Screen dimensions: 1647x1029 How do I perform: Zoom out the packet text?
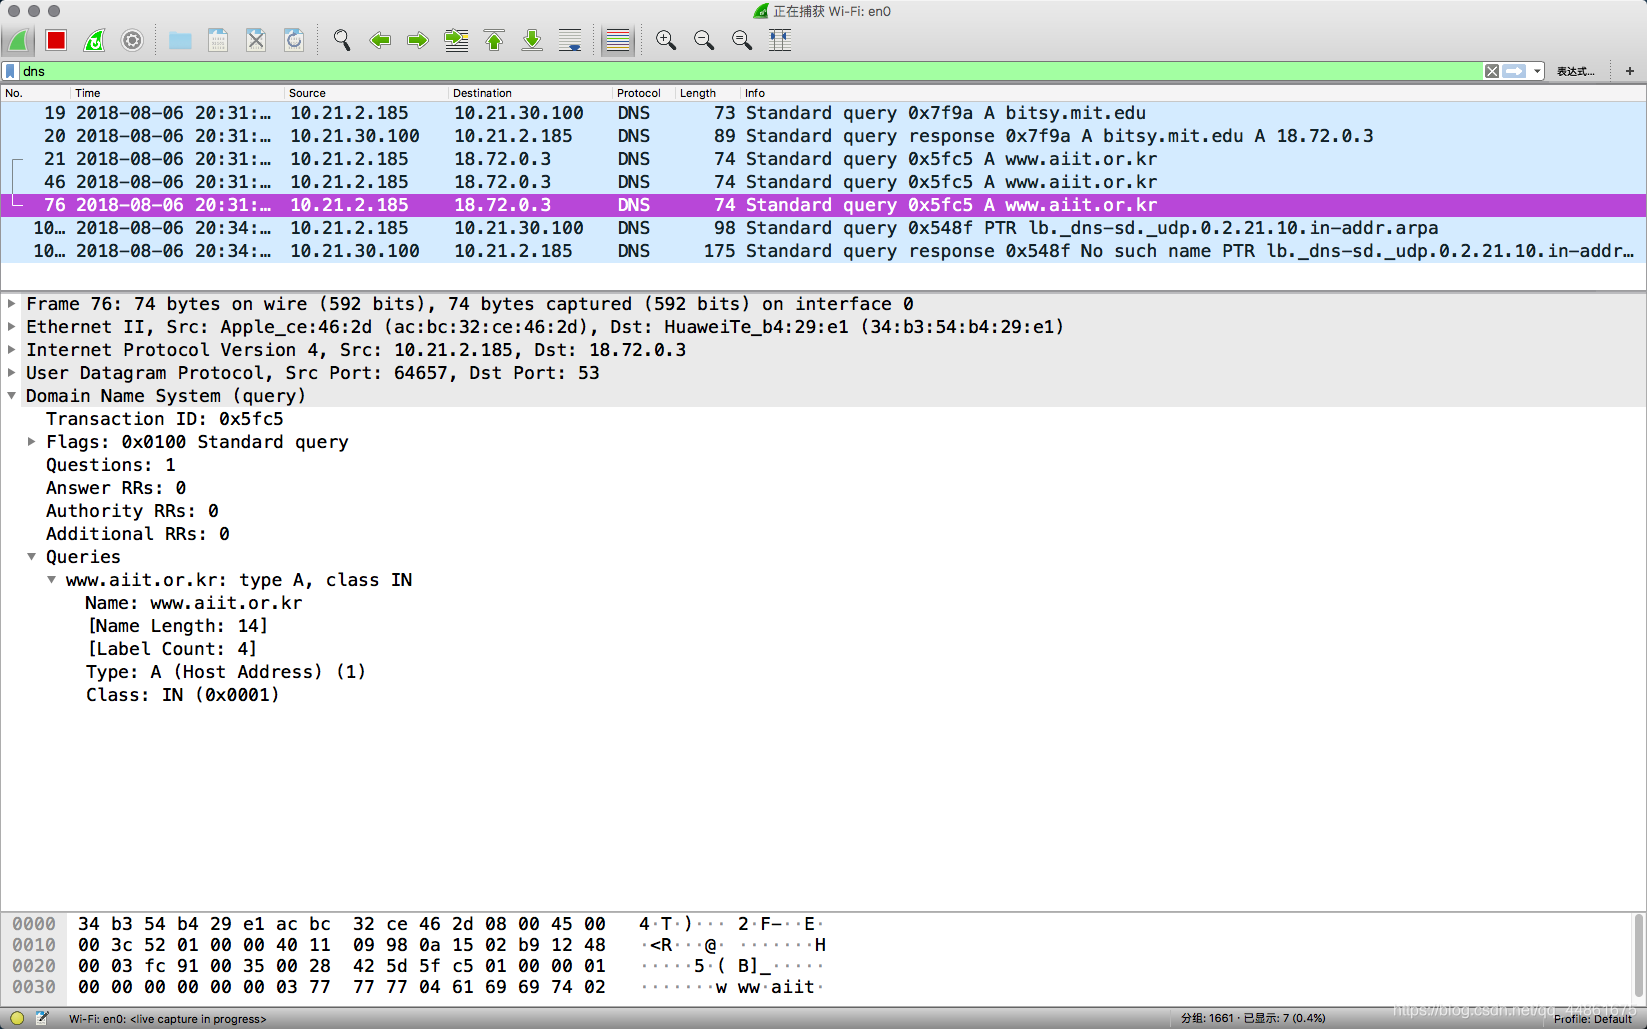704,41
